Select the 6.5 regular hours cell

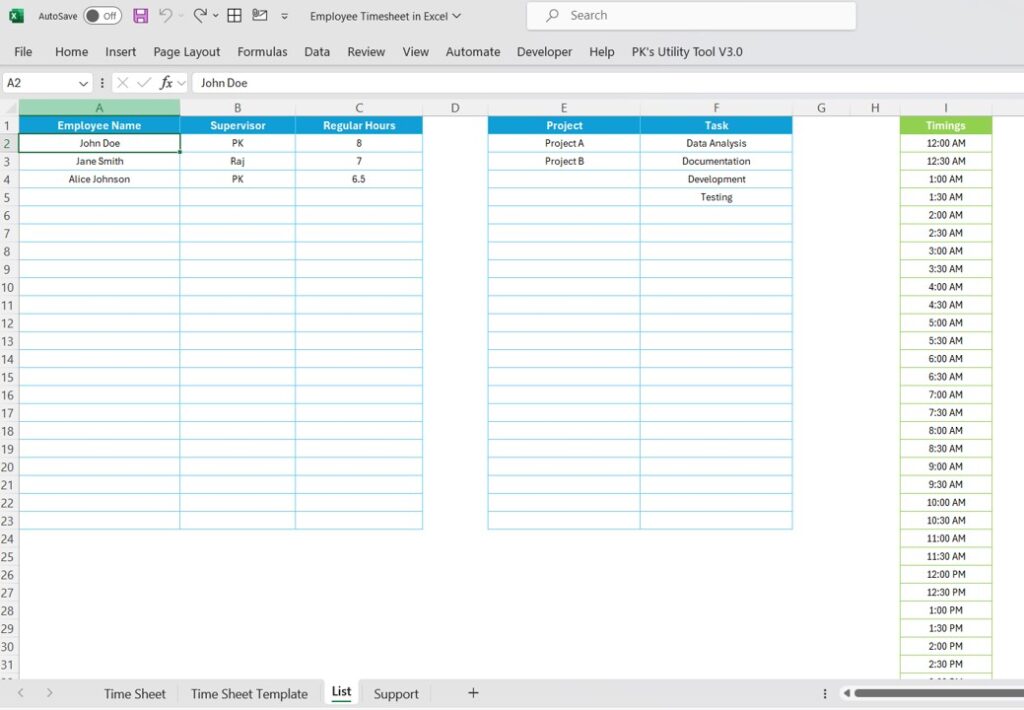click(359, 179)
